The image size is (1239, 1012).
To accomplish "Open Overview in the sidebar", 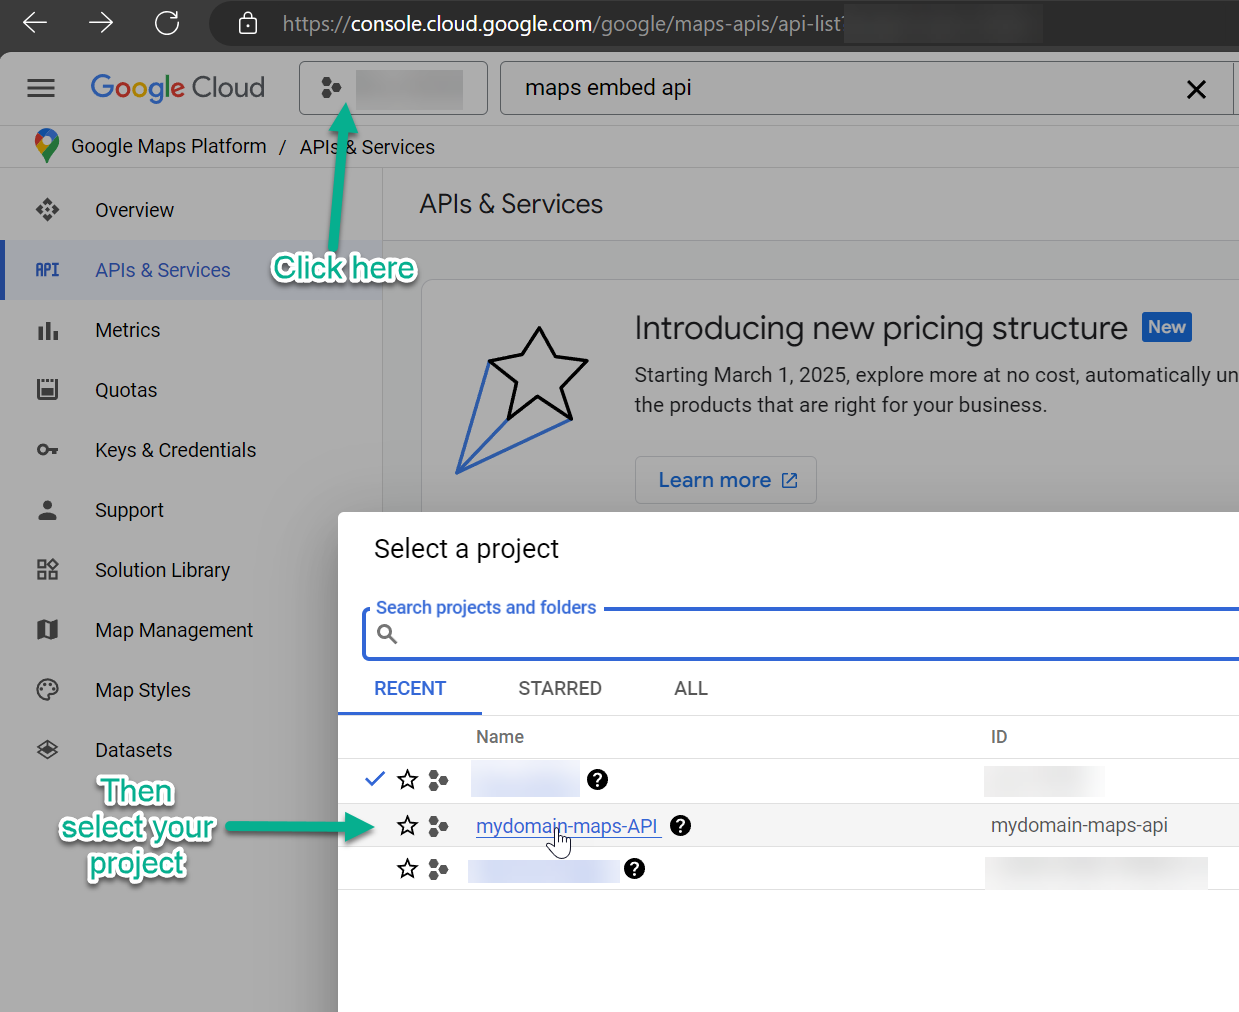I will (x=134, y=210).
